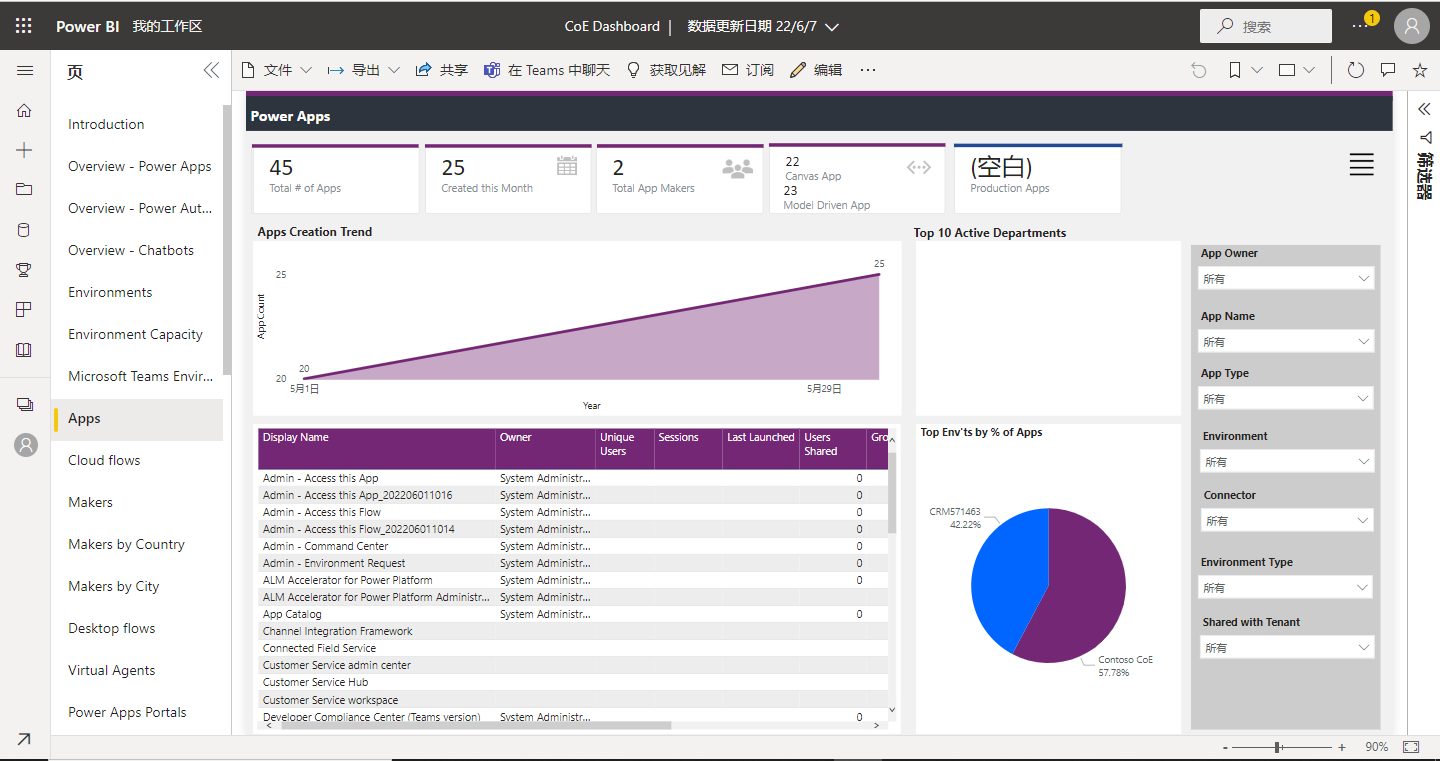Viewport: 1440px width, 761px height.
Task: Click the expand arrow at rail bottom
Action: pyautogui.click(x=24, y=739)
